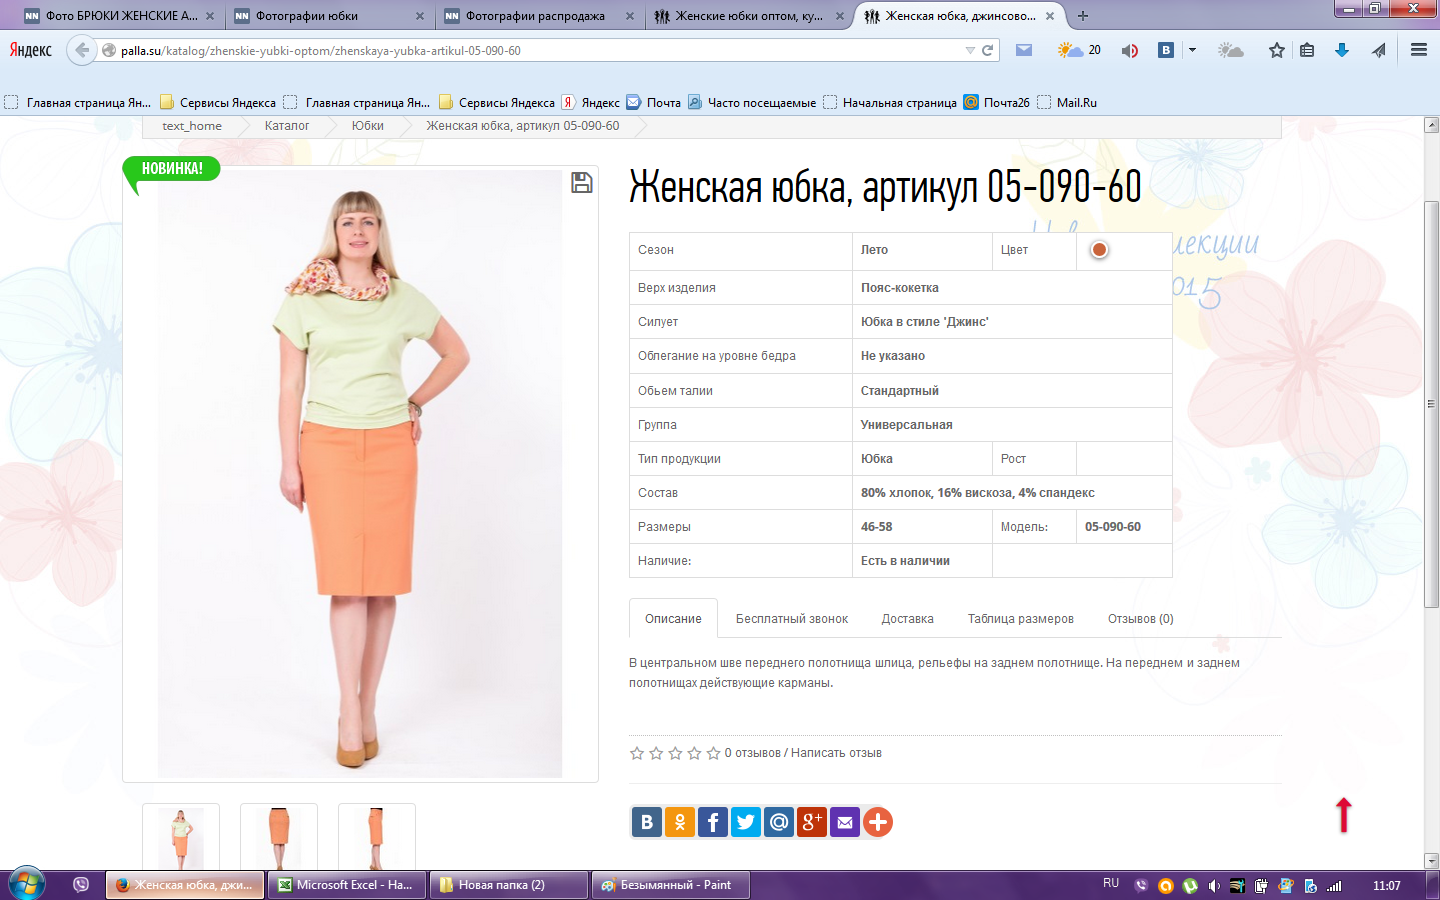
Task: Share via the Mail.ru @ icon
Action: coord(779,822)
